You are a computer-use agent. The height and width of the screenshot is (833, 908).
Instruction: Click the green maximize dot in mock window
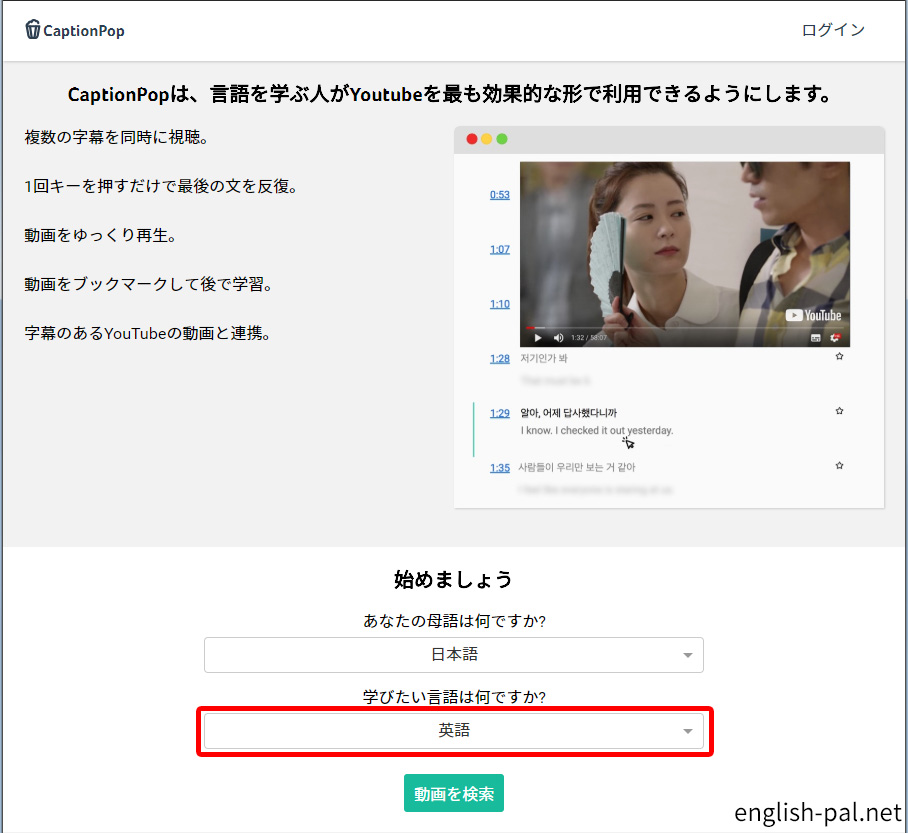click(501, 139)
